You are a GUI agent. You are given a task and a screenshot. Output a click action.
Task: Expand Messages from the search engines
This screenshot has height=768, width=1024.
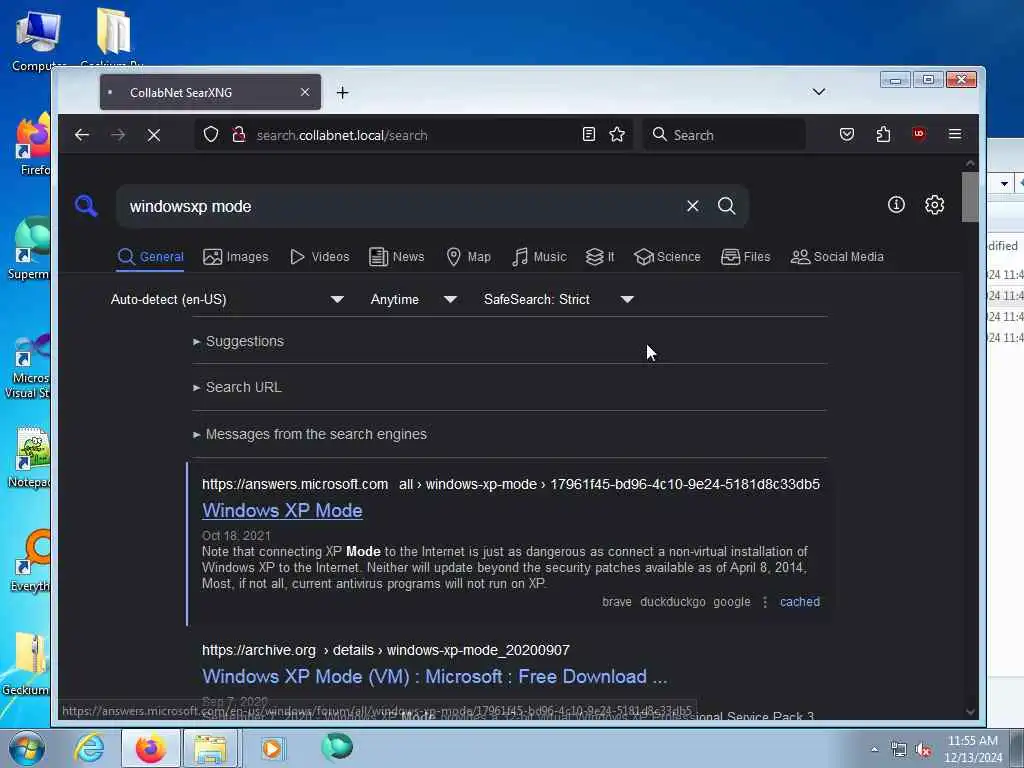click(x=310, y=434)
